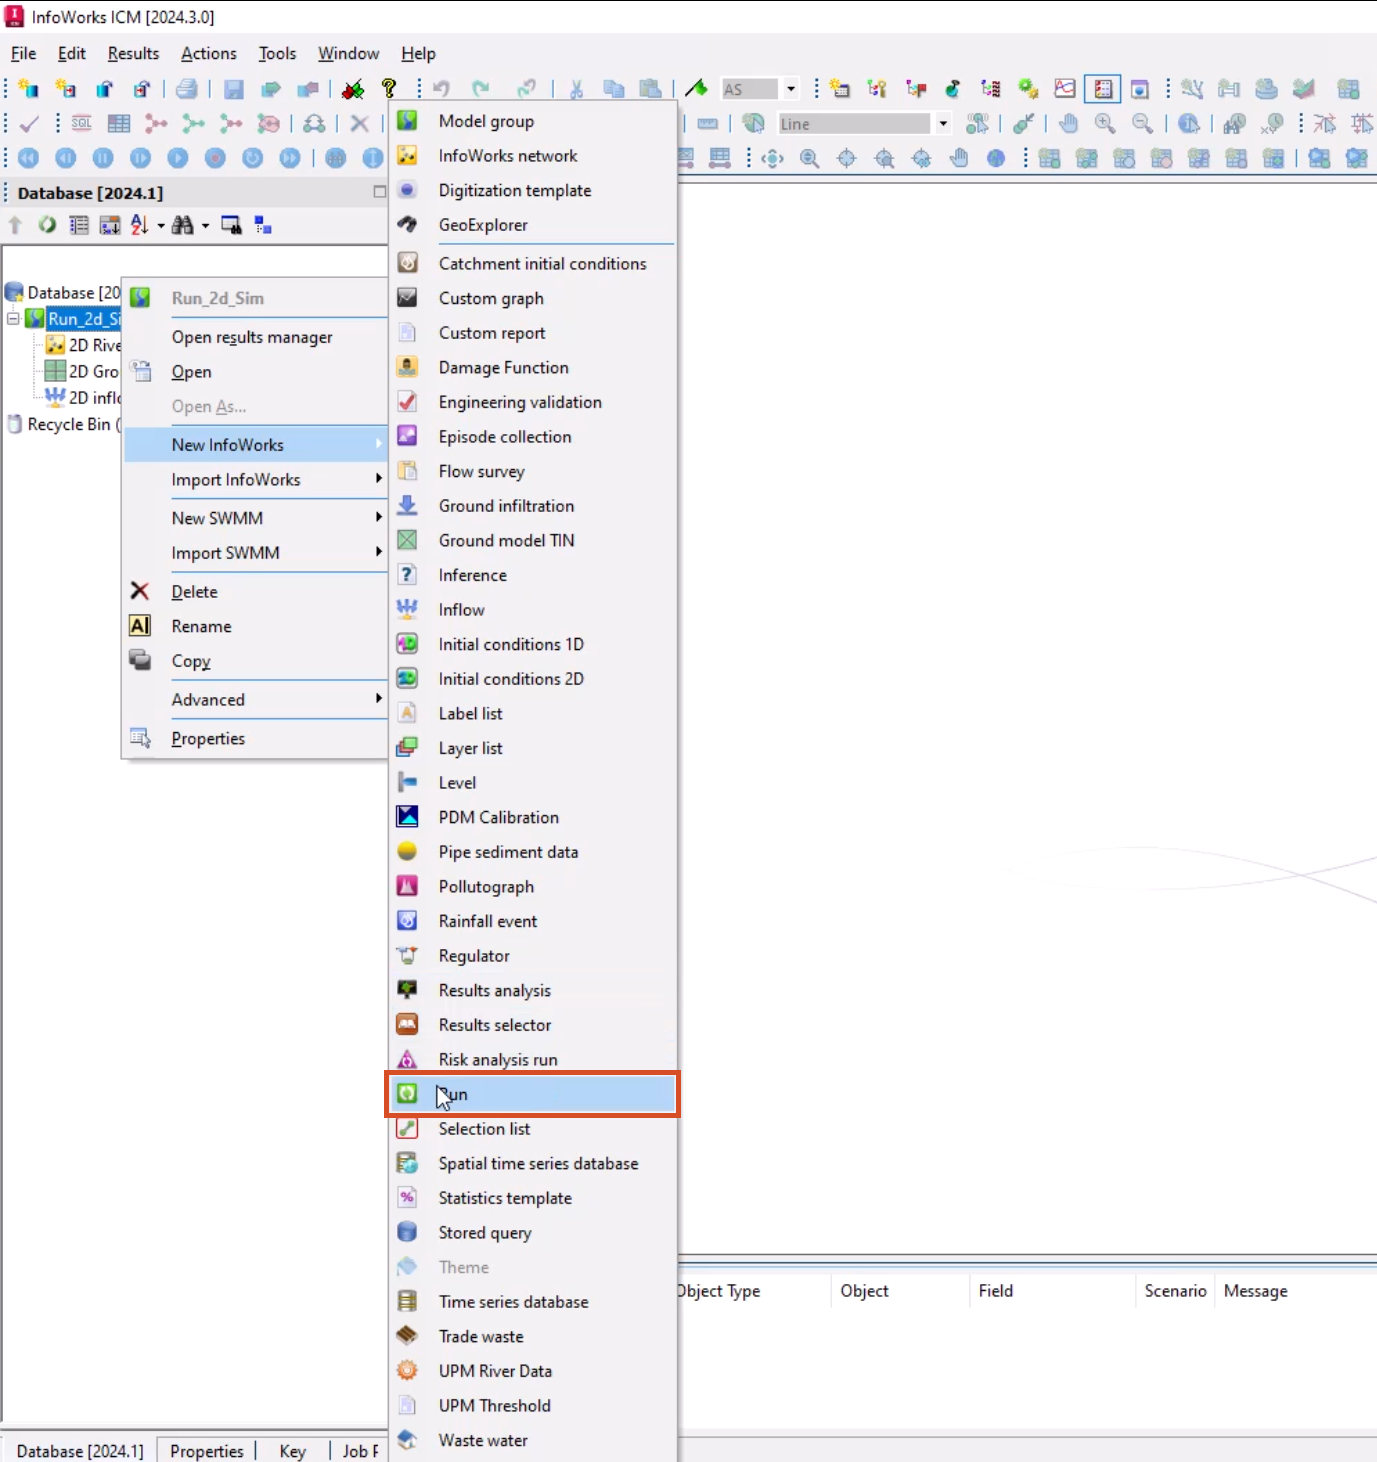Viewport: 1377px width, 1462px height.
Task: Click the blue info properties pointer icon
Action: pyautogui.click(x=1189, y=123)
